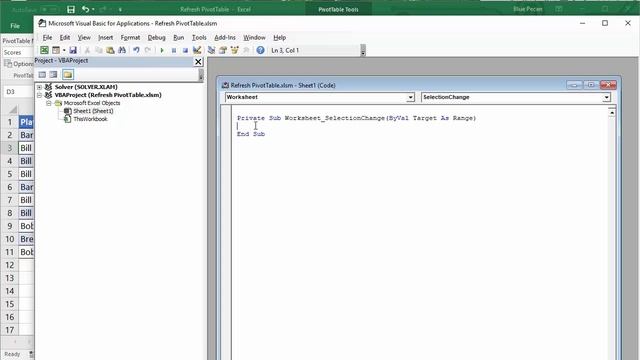Save the workbook via floppy disk icon
Screen dimensions: 640x360
tap(73, 50)
